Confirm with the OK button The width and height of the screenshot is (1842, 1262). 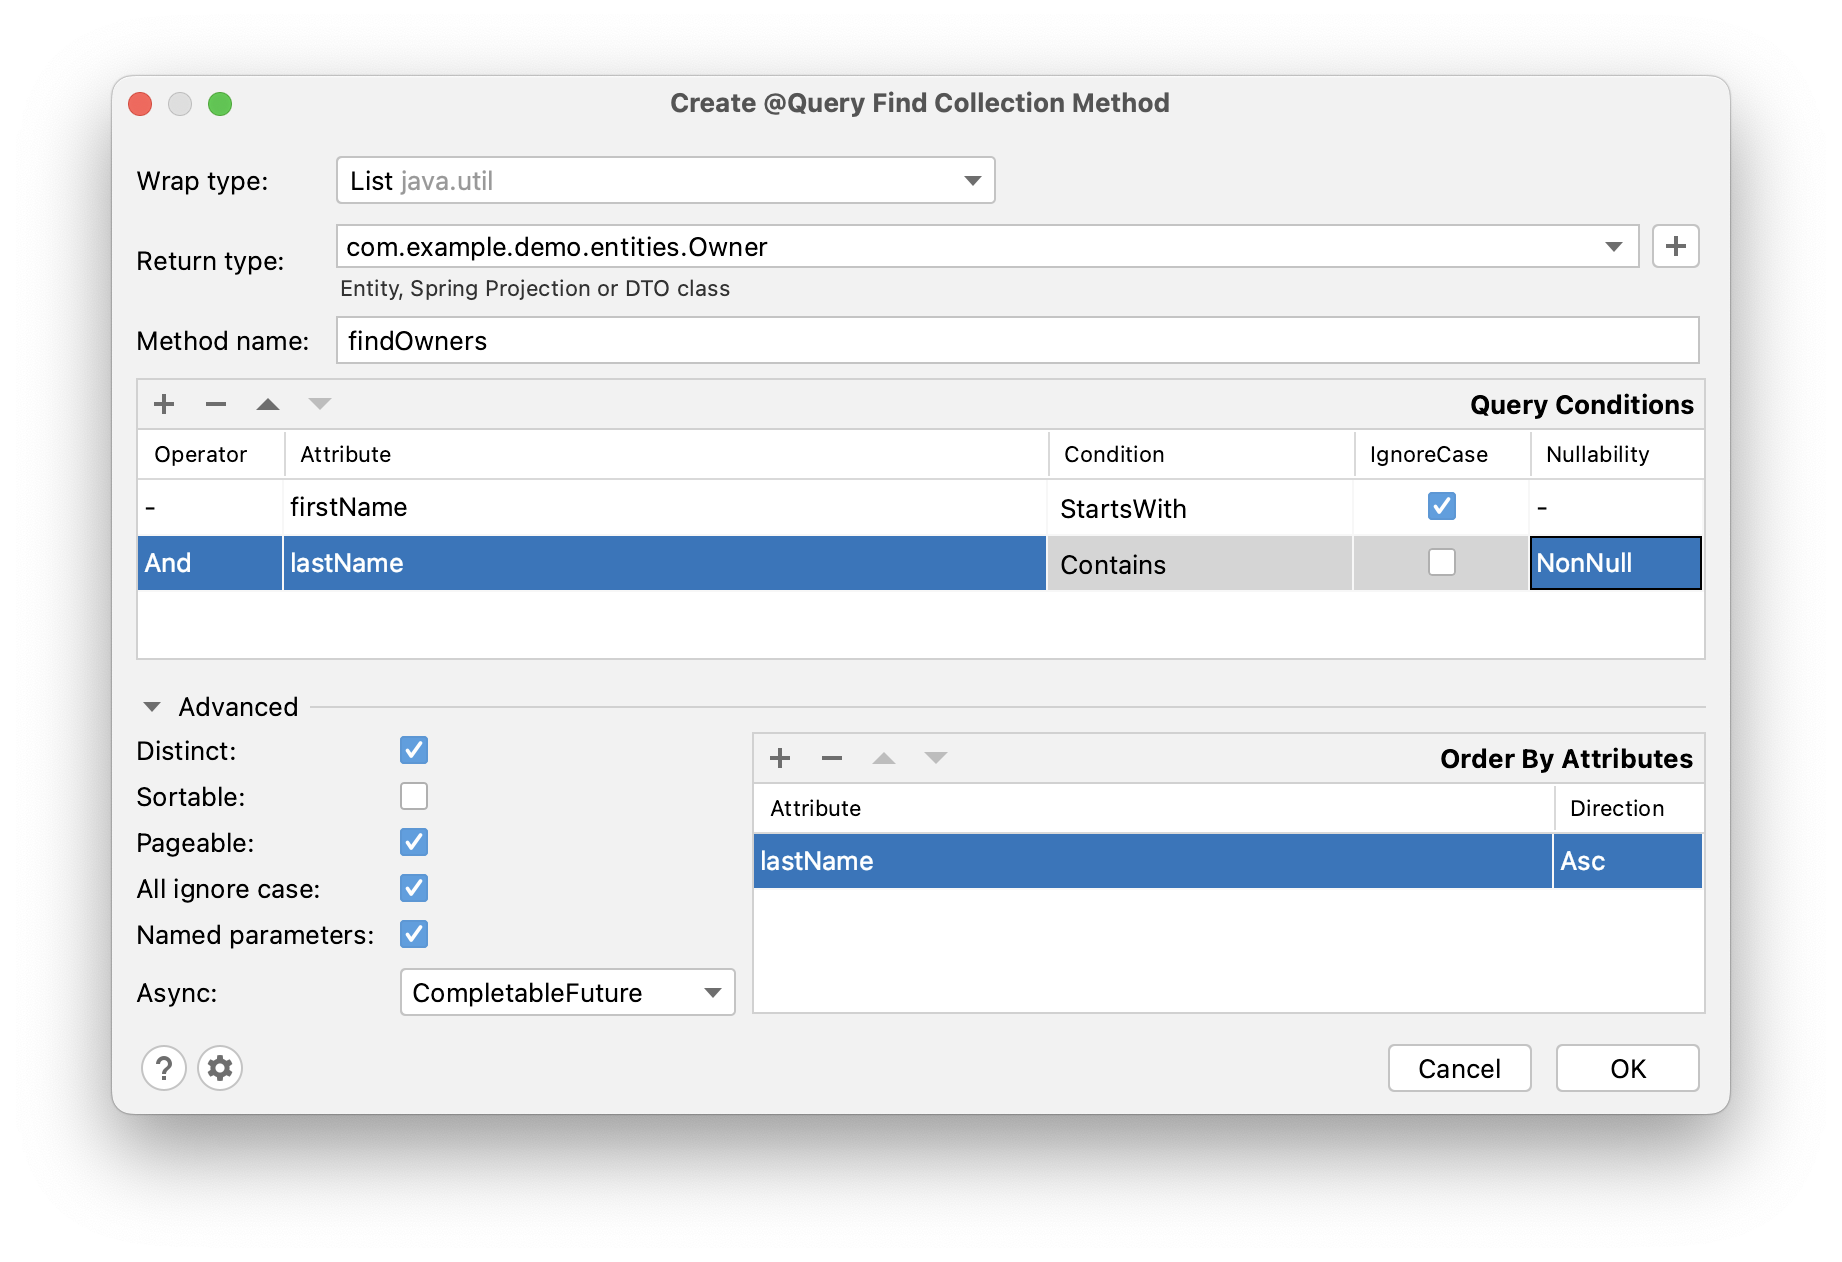point(1626,1068)
